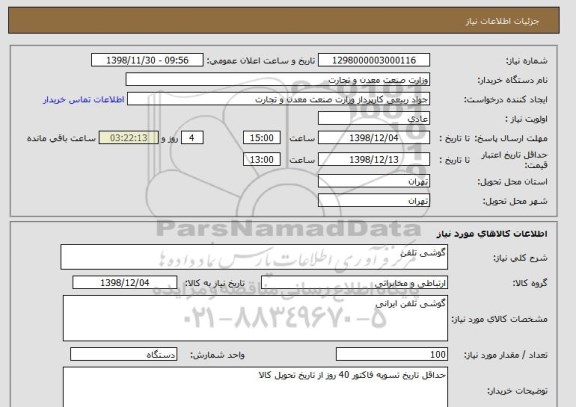
Task: Click the deadline time field 15:00
Action: click(262, 138)
